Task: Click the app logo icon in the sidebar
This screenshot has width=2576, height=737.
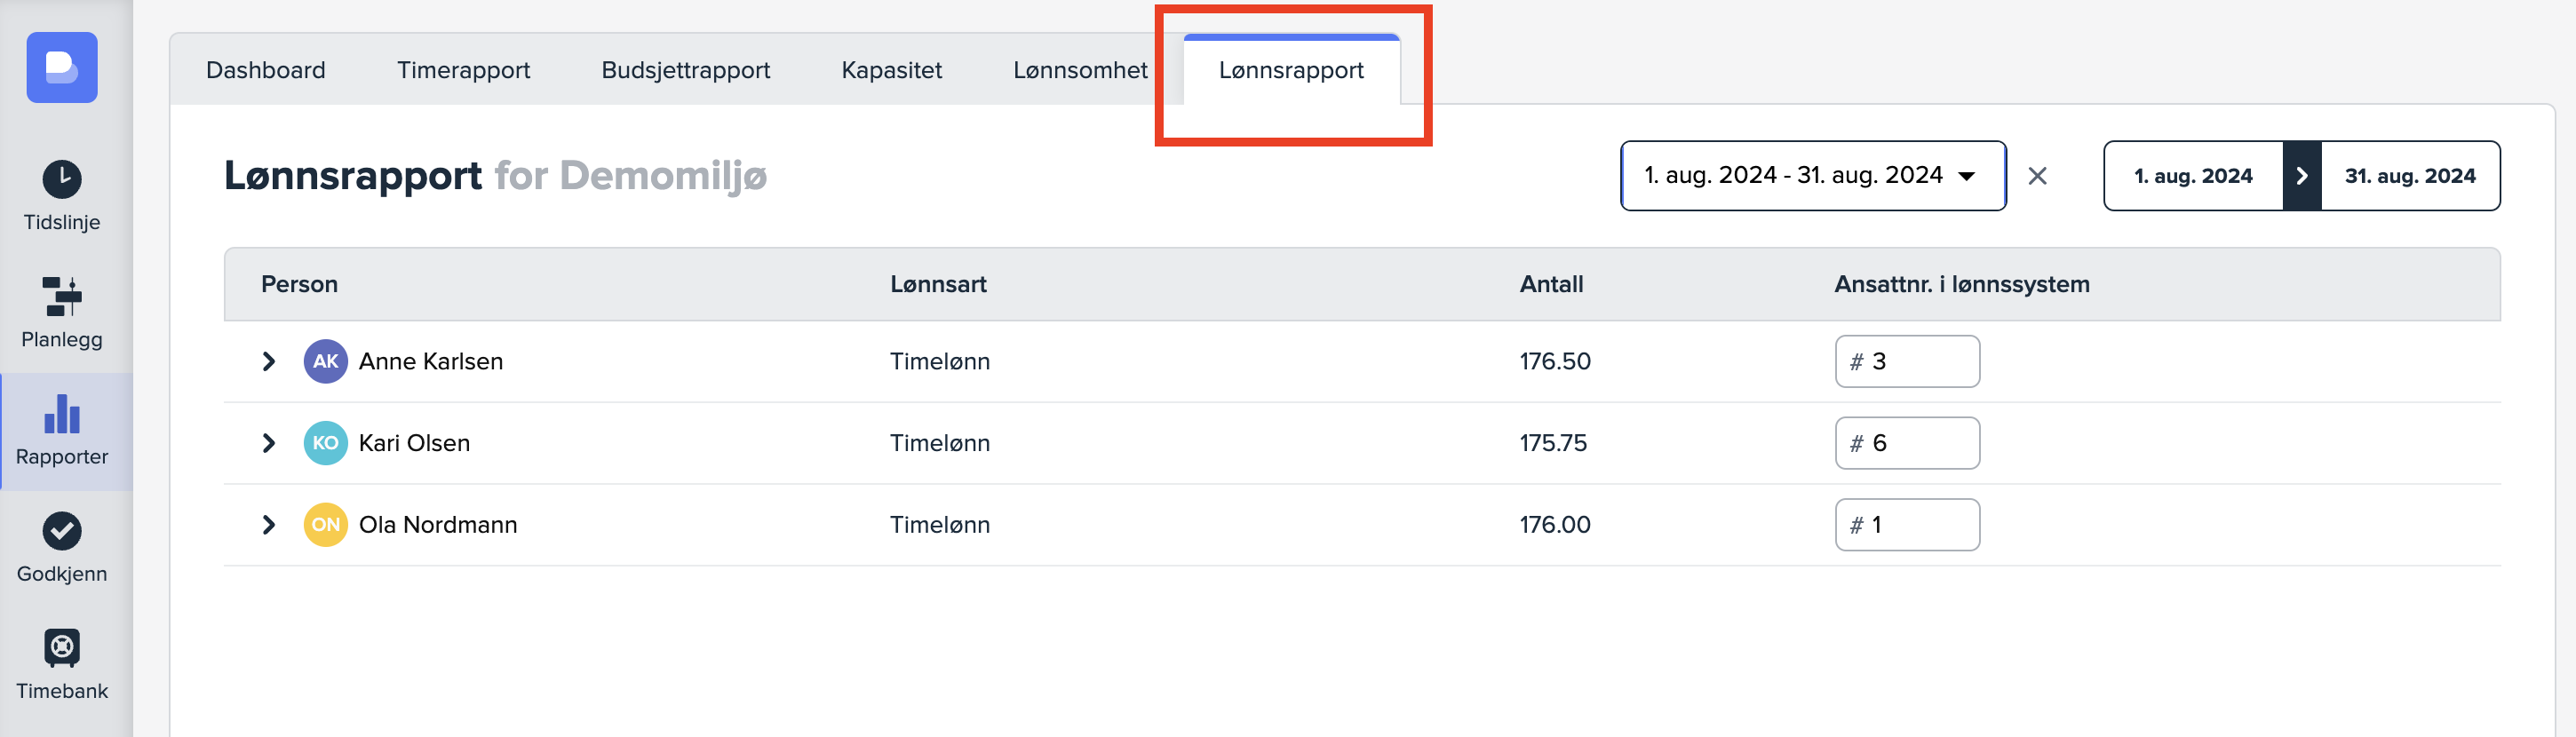Action: click(62, 67)
